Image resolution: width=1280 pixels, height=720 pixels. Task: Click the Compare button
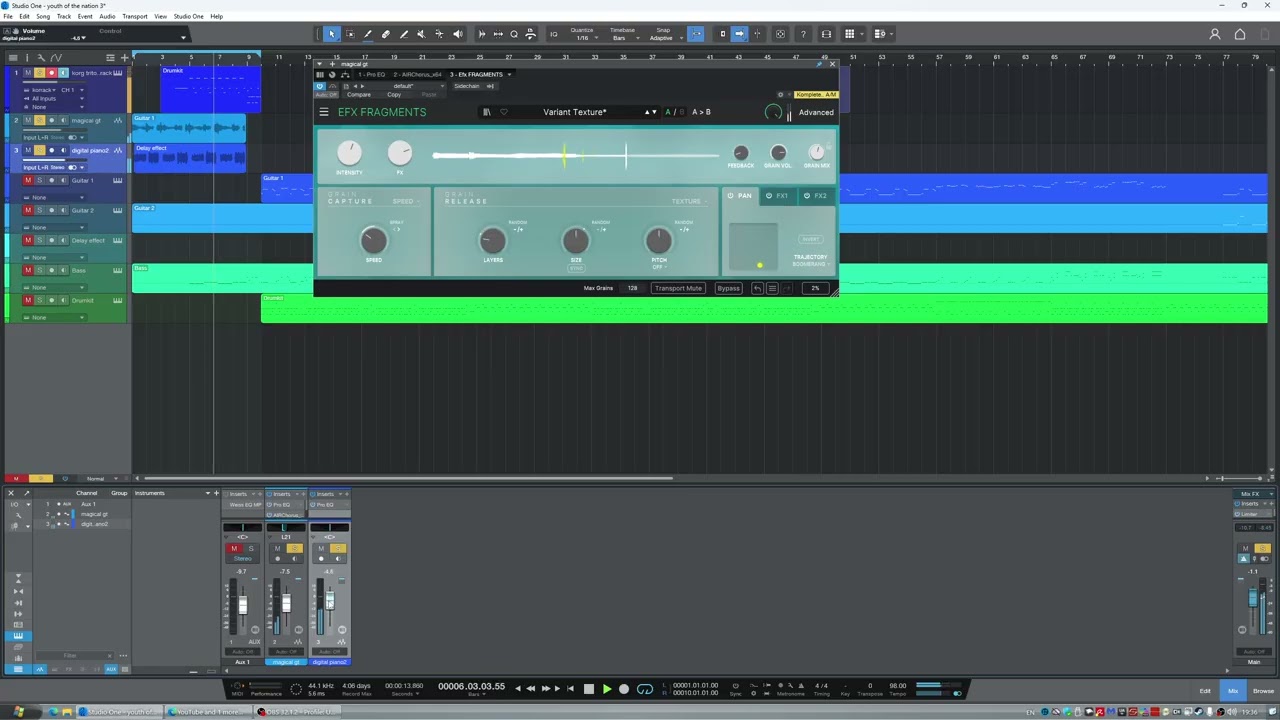pyautogui.click(x=358, y=95)
